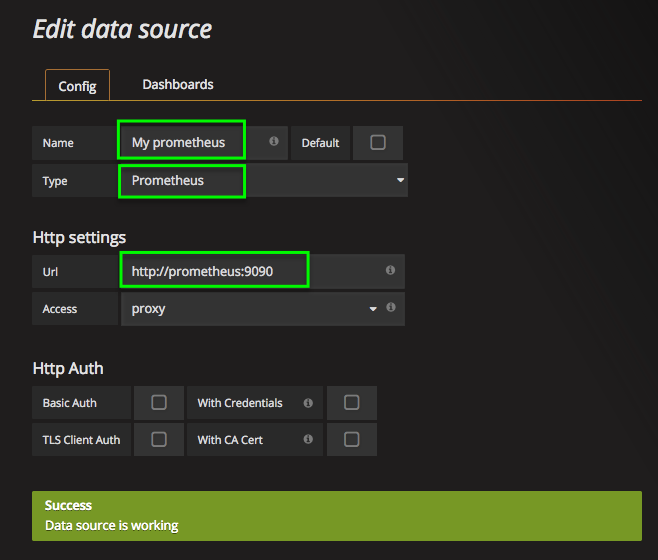Click the With CA Cert info icon
The width and height of the screenshot is (658, 560).
308,439
